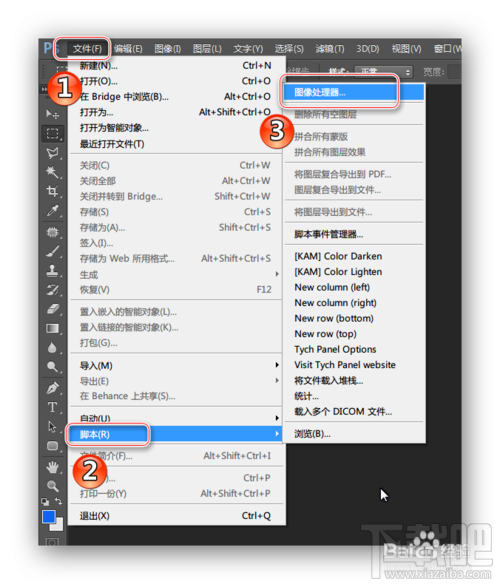500x584 pixels.
Task: Open the 图层(L) menu
Action: coord(207,49)
